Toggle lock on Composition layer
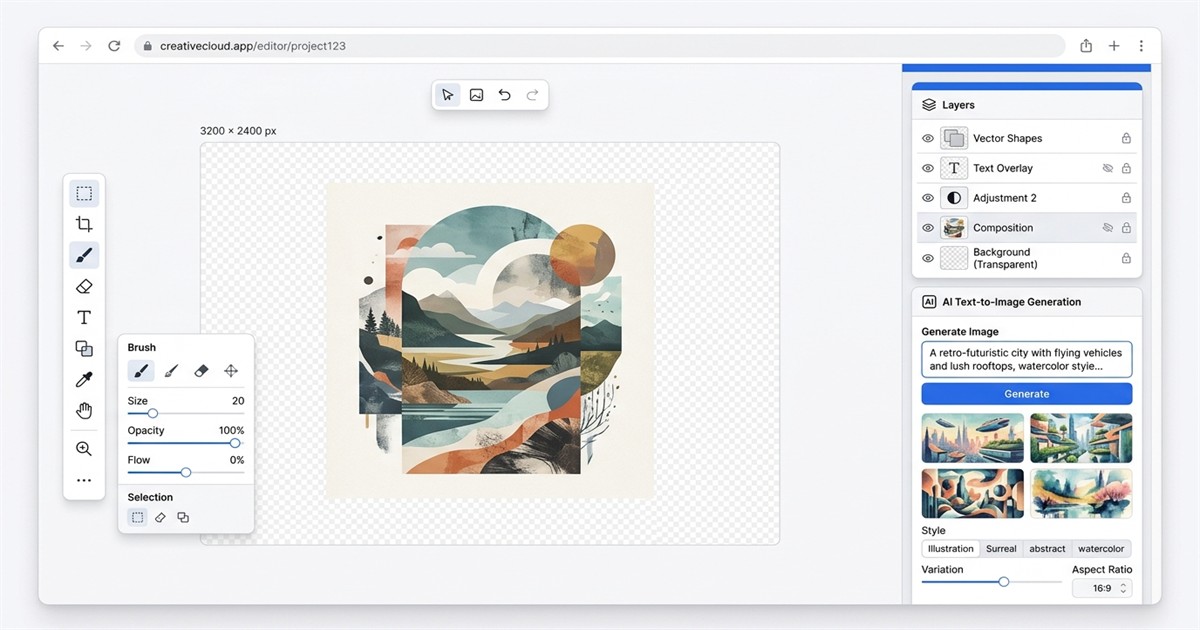This screenshot has width=1200, height=630. (x=1126, y=228)
